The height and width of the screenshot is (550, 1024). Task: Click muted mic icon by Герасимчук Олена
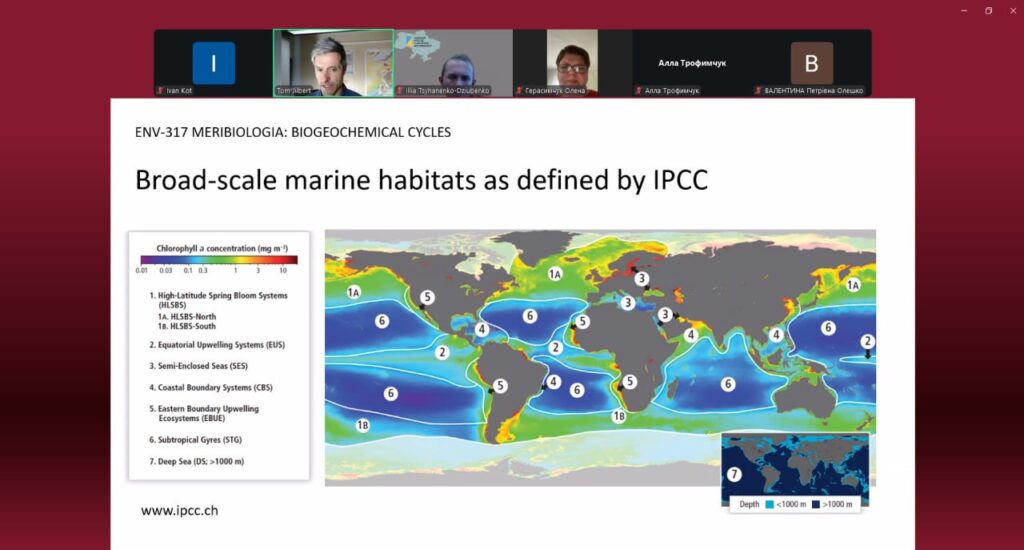tap(519, 91)
